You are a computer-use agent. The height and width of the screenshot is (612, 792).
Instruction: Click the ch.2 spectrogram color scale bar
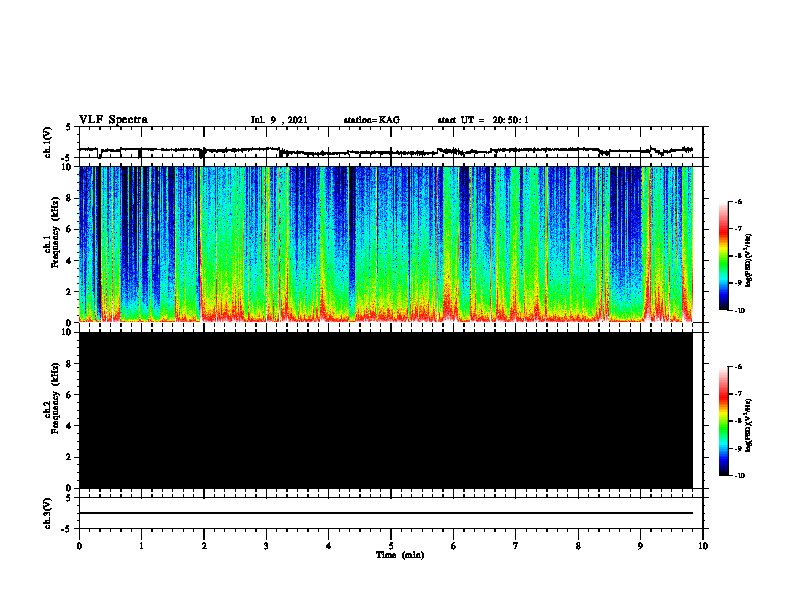pos(723,421)
